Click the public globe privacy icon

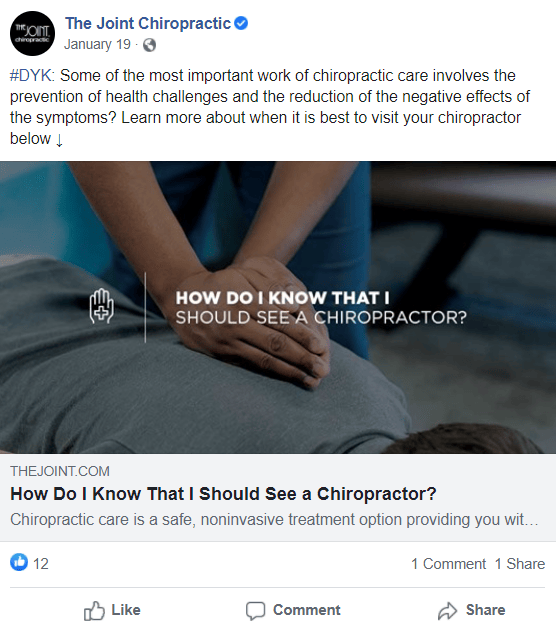(149, 45)
